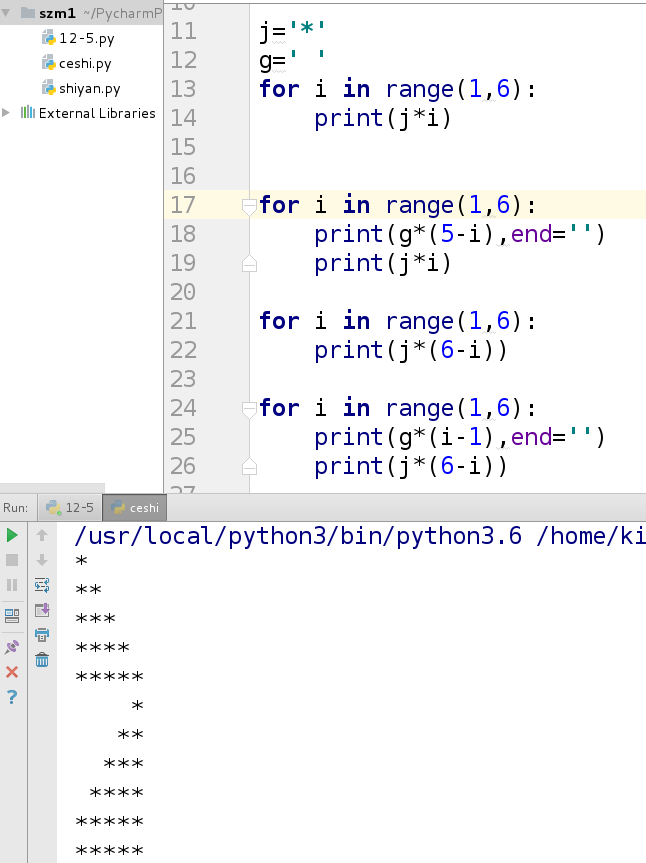Click line number 21 in gutter

[183, 321]
